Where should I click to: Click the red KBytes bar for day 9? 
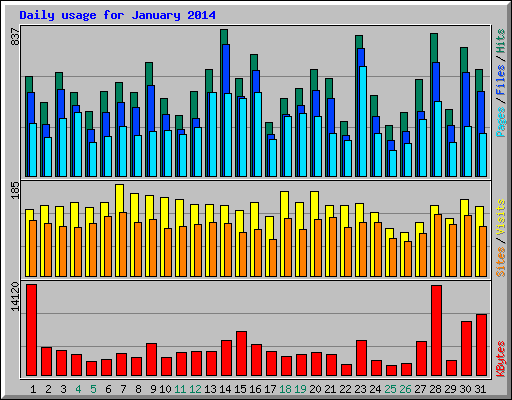[152, 360]
